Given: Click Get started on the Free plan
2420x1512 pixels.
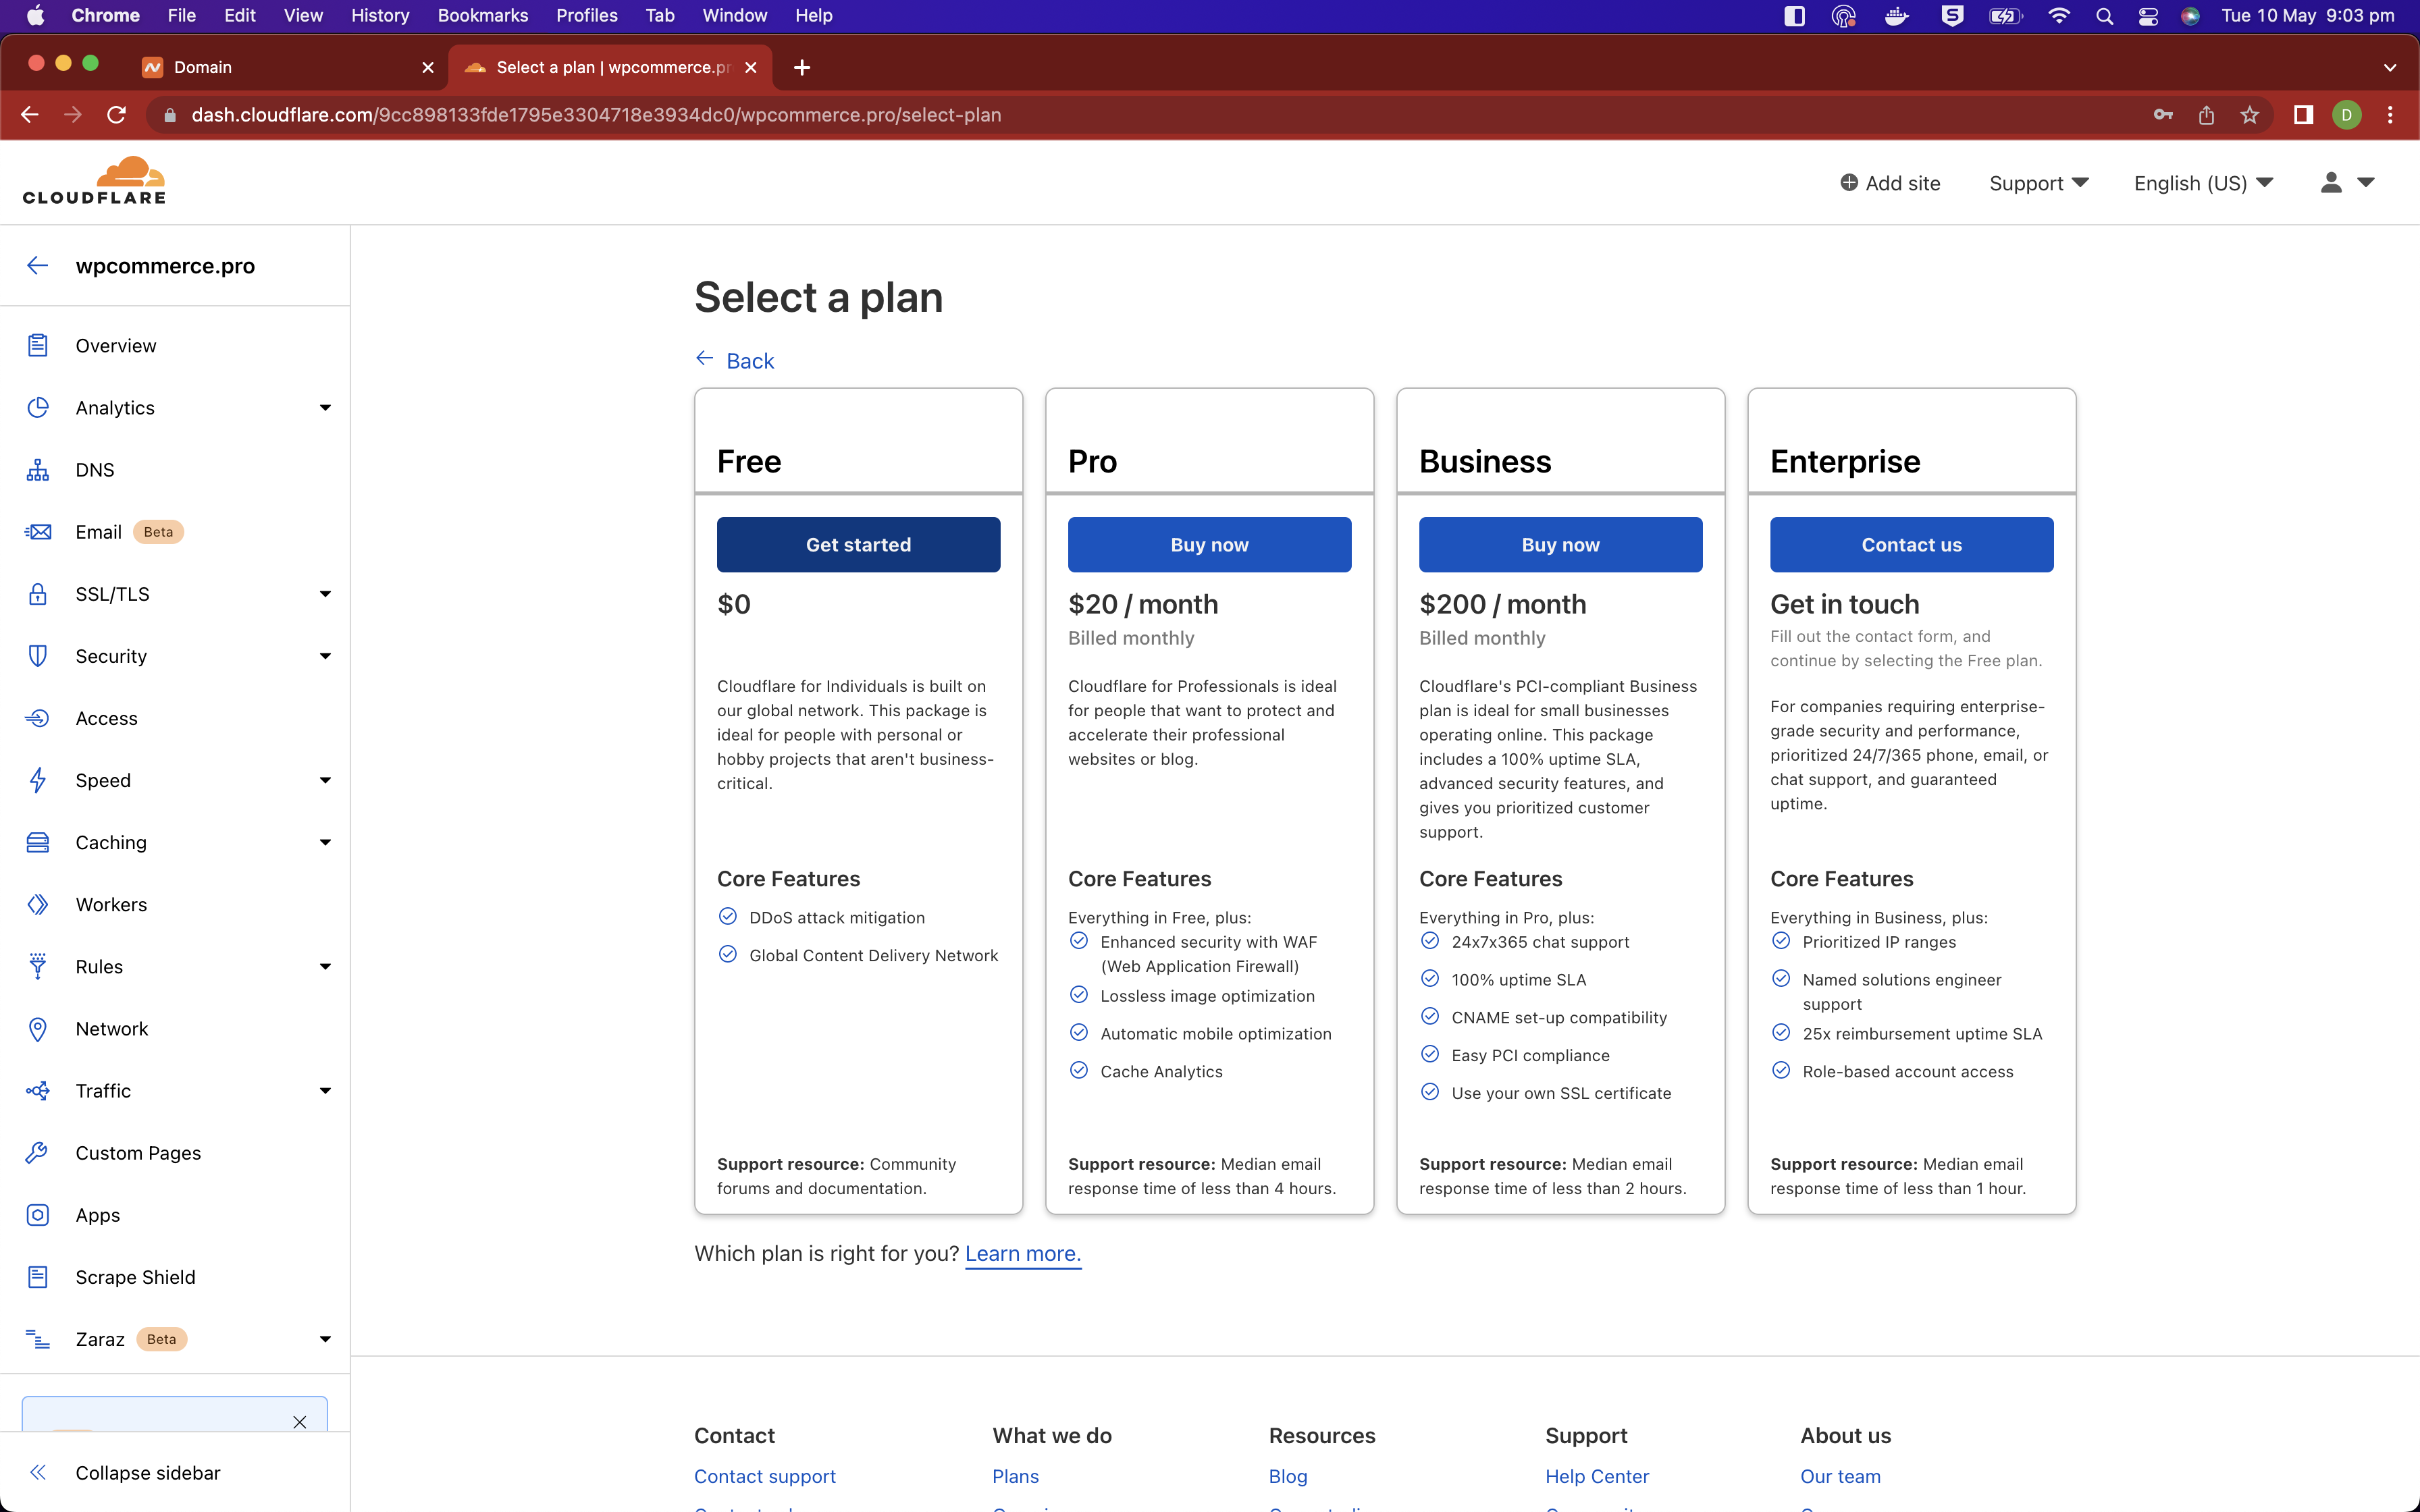Looking at the screenshot, I should point(858,545).
